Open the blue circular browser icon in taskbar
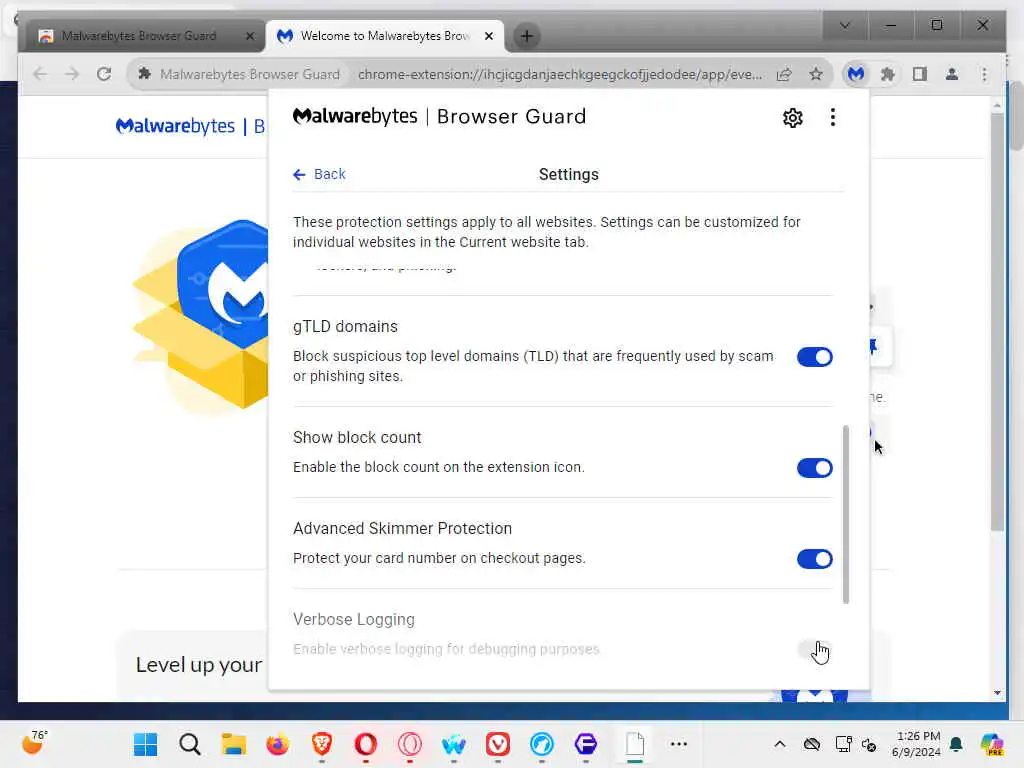The height and width of the screenshot is (768, 1024). [541, 744]
